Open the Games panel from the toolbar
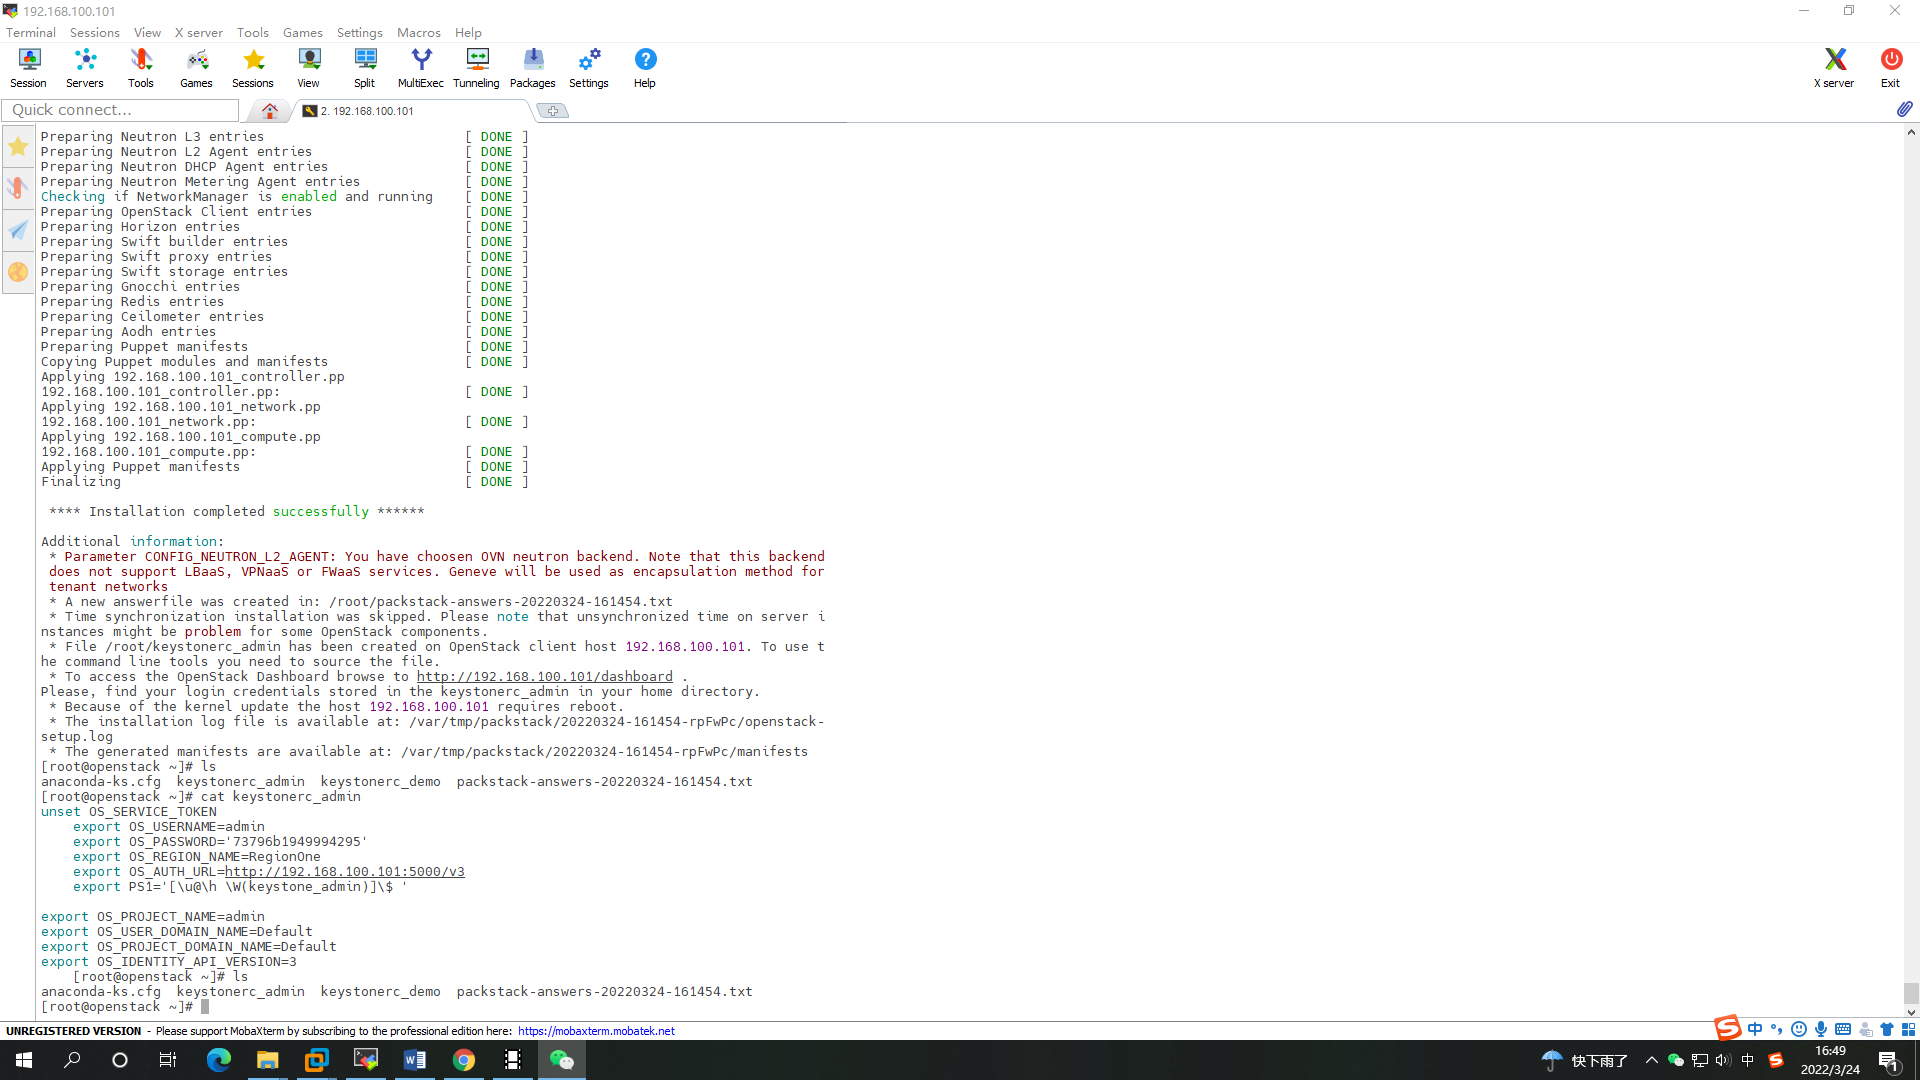This screenshot has height=1080, width=1920. click(196, 67)
